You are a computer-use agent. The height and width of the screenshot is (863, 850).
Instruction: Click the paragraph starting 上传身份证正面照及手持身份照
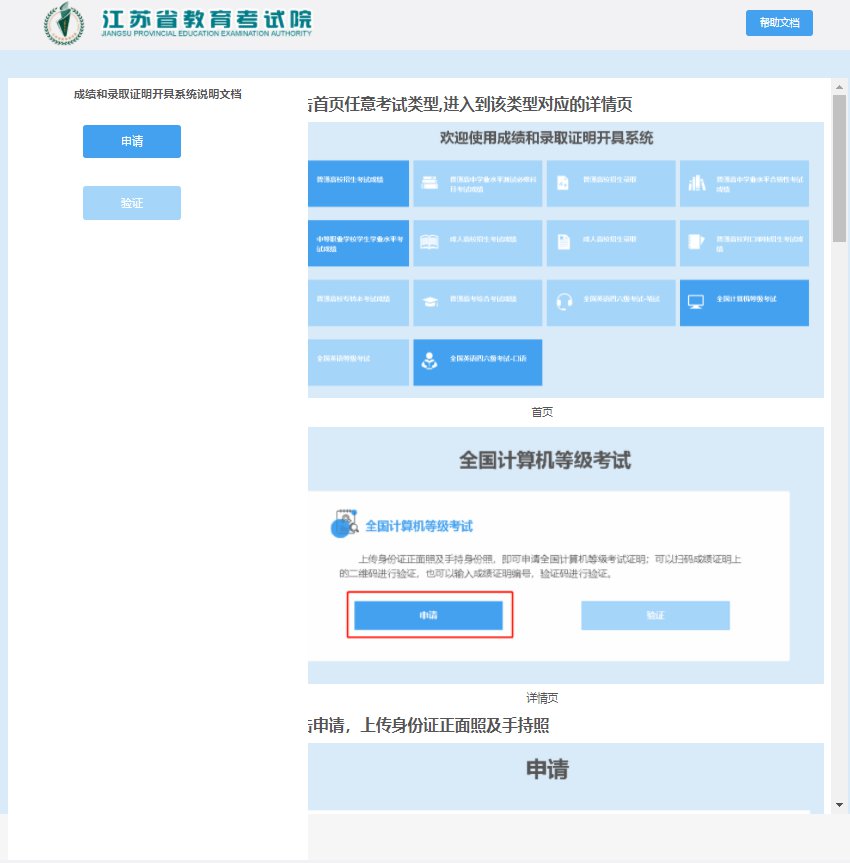pos(540,566)
